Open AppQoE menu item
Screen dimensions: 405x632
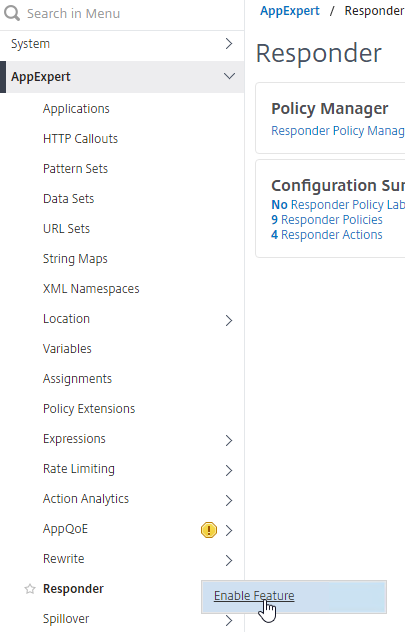click(65, 529)
